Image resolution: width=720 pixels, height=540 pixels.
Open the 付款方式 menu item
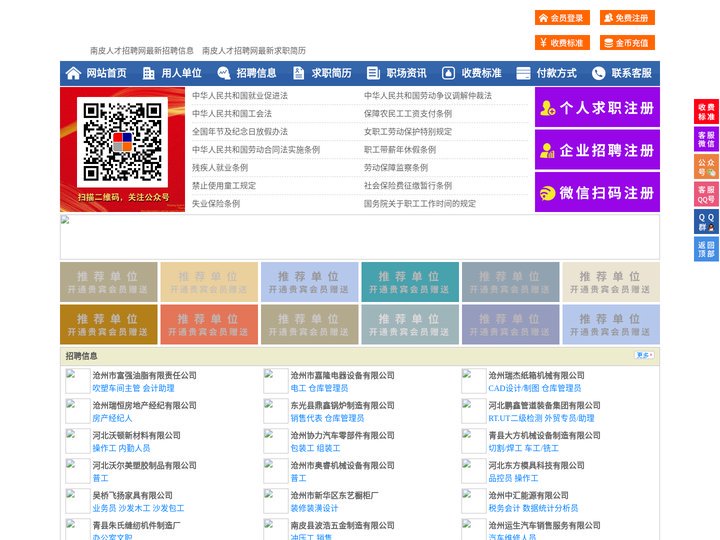(x=557, y=73)
